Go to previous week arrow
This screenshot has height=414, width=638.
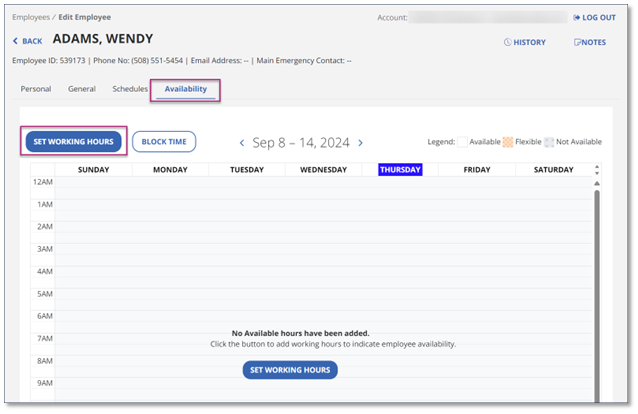click(242, 143)
